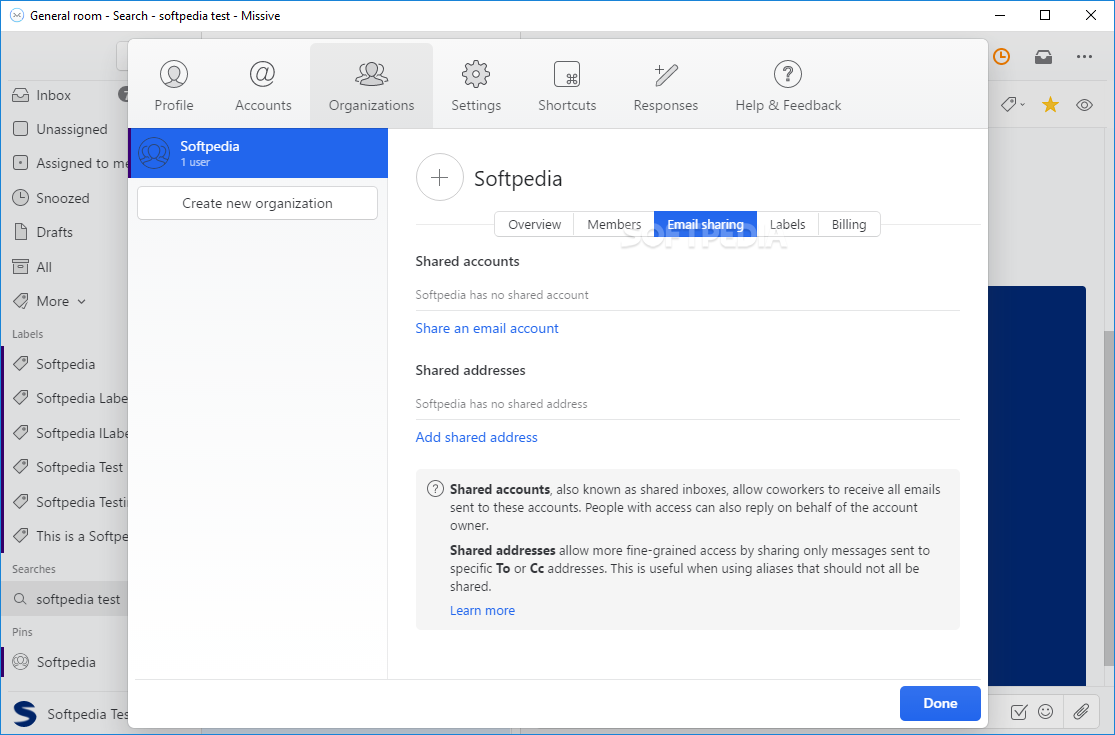Click the Softpedia S logo avatar at bottom
1115x735 pixels.
click(25, 714)
